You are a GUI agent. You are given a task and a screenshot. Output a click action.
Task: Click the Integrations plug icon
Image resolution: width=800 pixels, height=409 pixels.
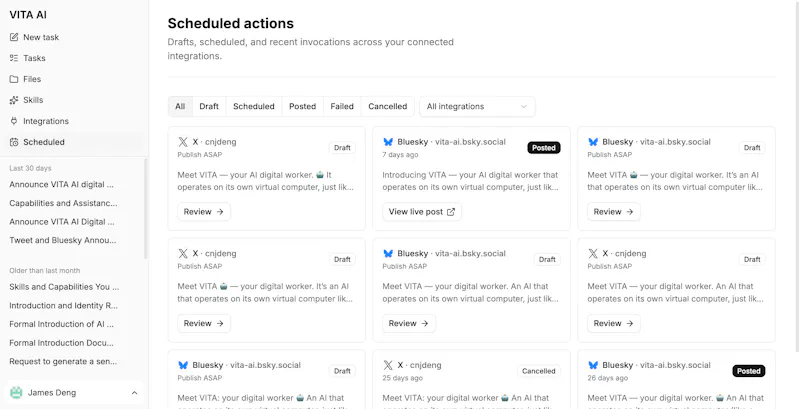coord(14,121)
